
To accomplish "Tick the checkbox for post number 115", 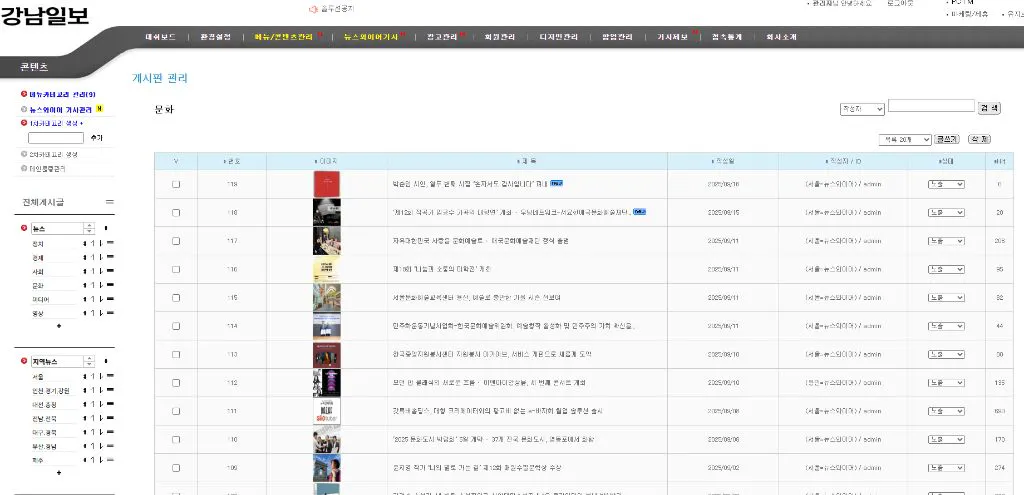I will pos(176,298).
